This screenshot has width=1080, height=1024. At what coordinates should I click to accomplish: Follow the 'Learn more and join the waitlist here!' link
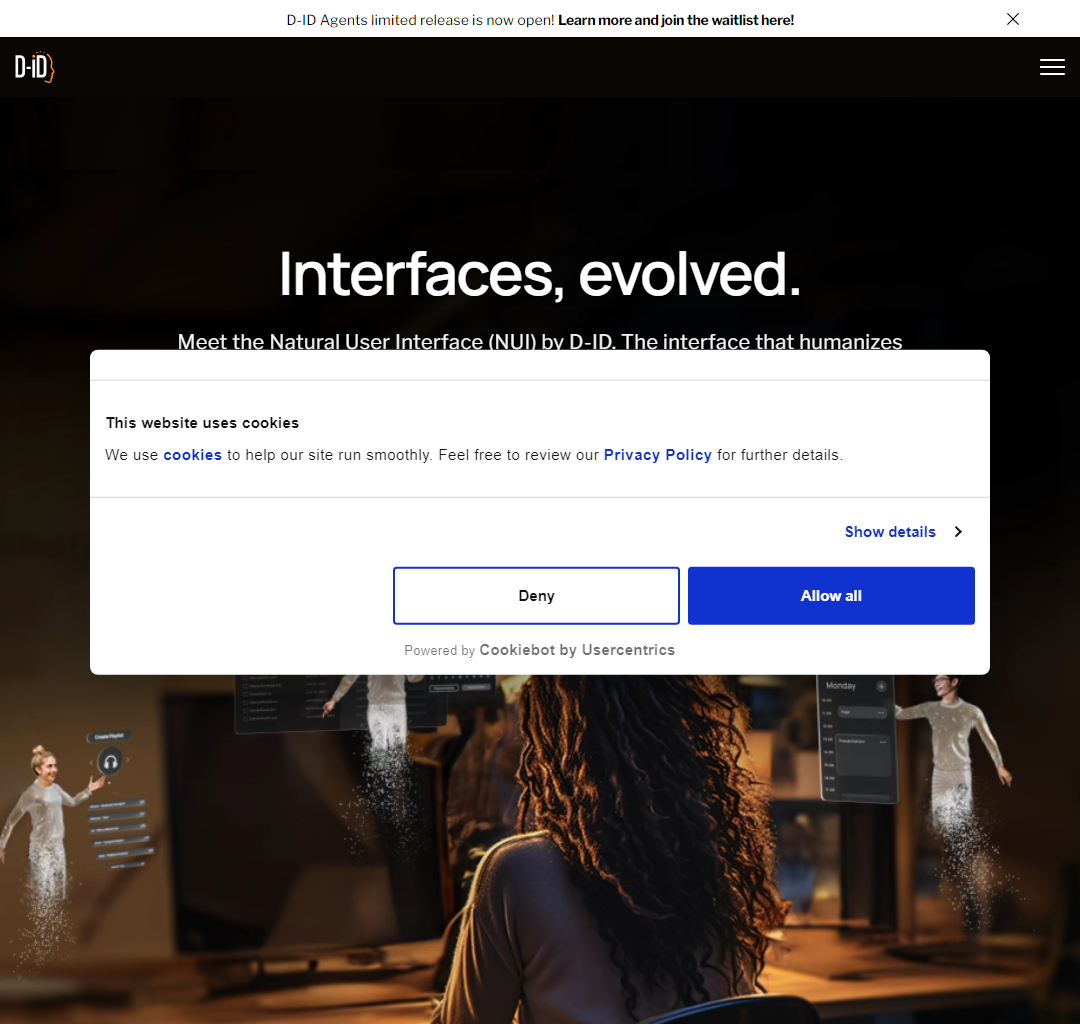(x=676, y=20)
